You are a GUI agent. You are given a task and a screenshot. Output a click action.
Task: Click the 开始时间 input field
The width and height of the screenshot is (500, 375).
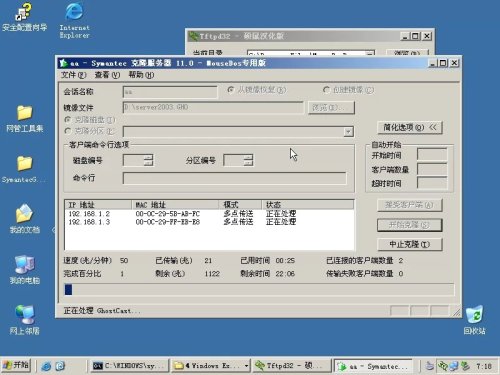click(432, 155)
